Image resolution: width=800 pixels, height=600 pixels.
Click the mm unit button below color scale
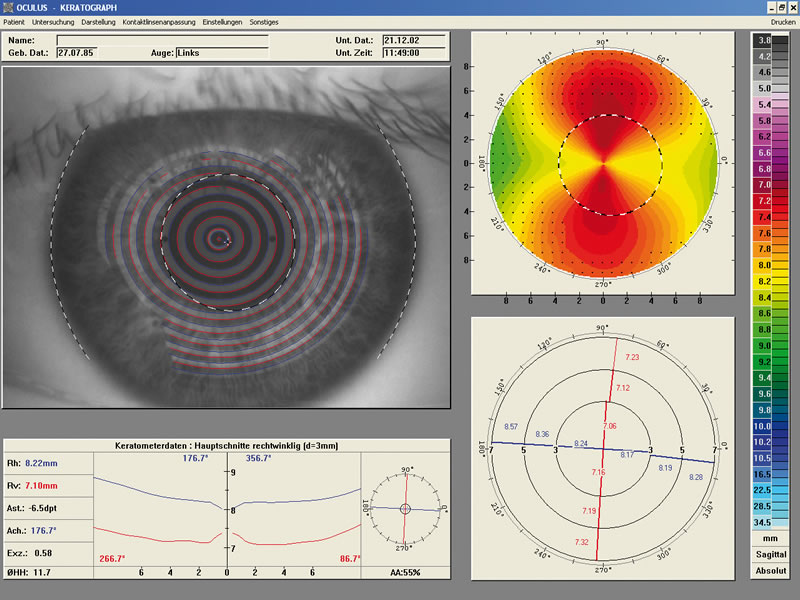tap(770, 538)
